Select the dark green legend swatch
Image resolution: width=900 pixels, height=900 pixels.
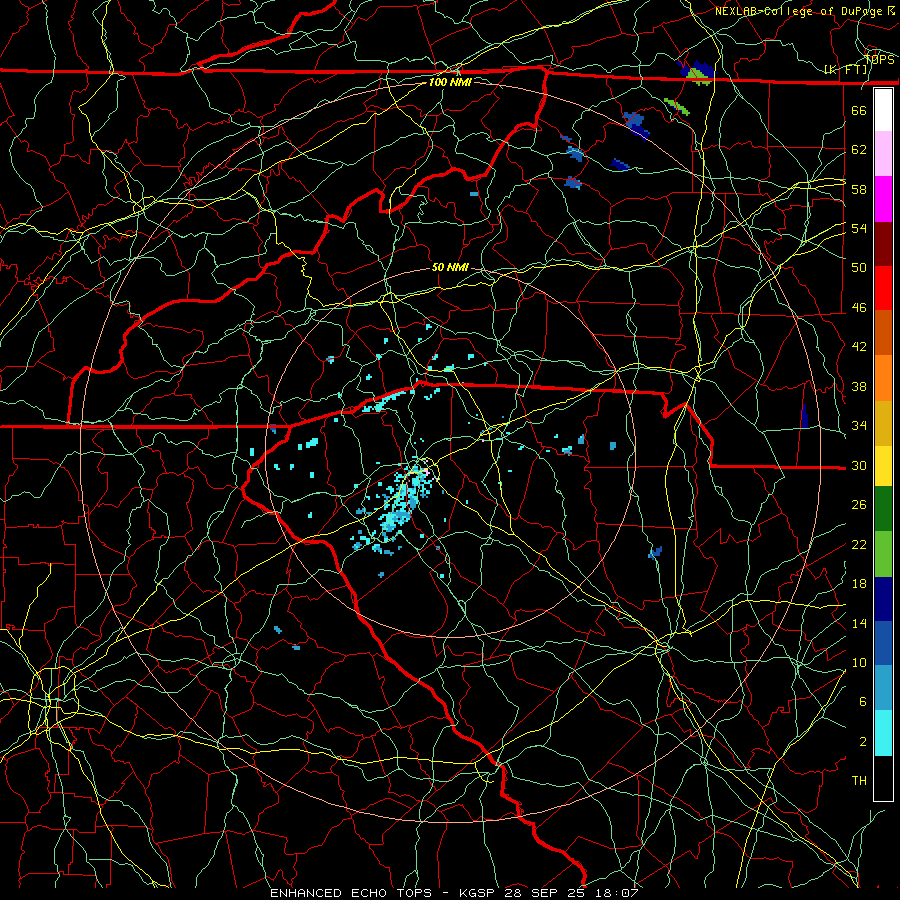pyautogui.click(x=883, y=509)
